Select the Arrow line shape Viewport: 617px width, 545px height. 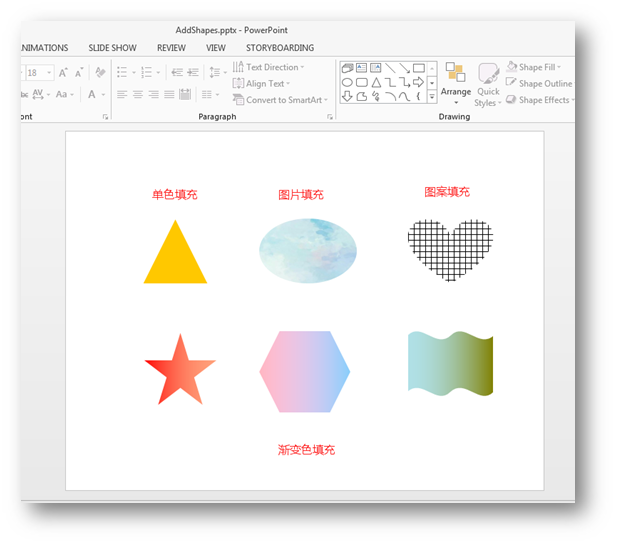(405, 68)
